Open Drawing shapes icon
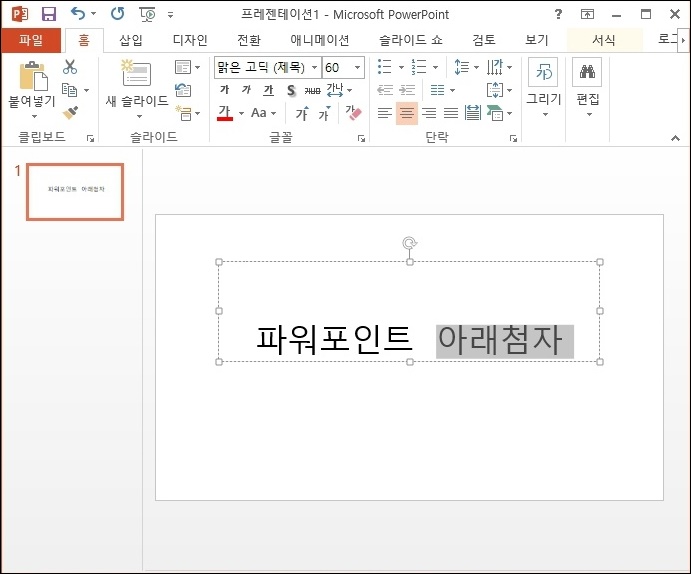Image resolution: width=691 pixels, height=574 pixels. (543, 72)
